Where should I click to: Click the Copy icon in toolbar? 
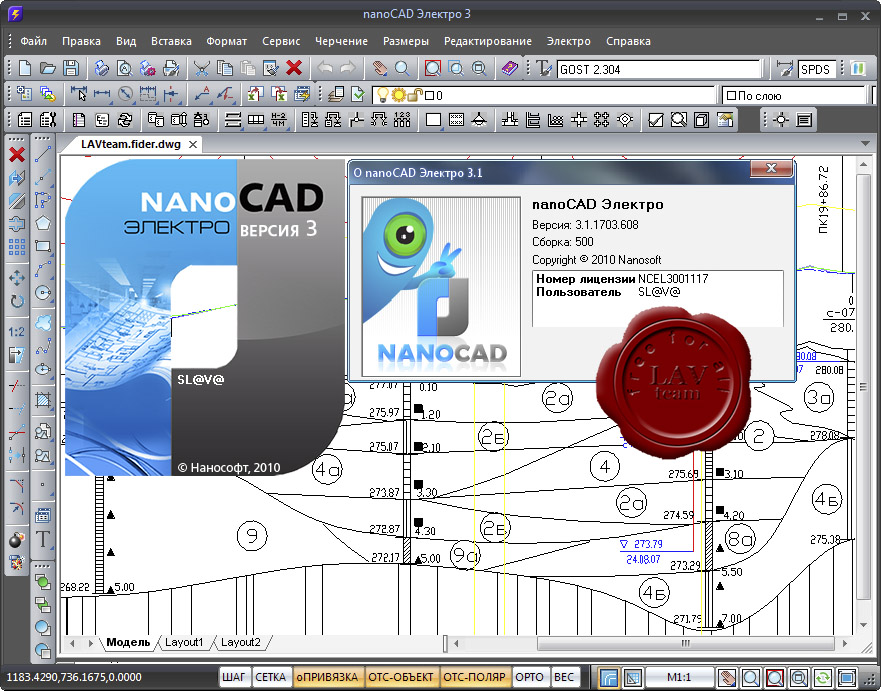225,69
